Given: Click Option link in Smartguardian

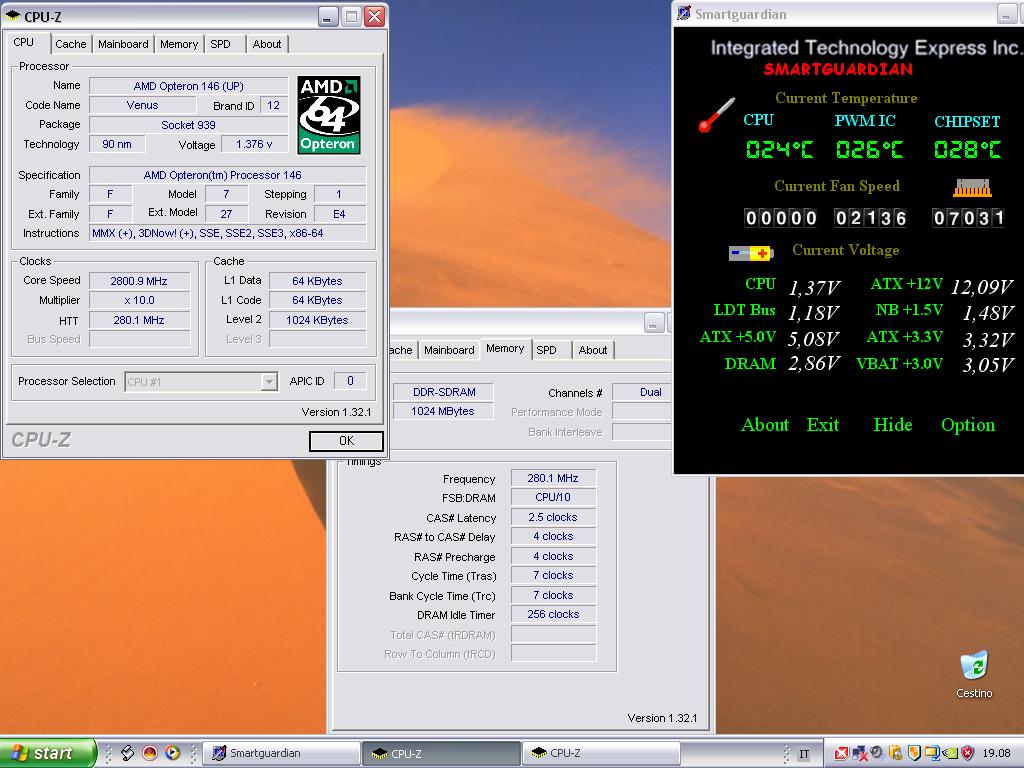Looking at the screenshot, I should pyautogui.click(x=968, y=425).
